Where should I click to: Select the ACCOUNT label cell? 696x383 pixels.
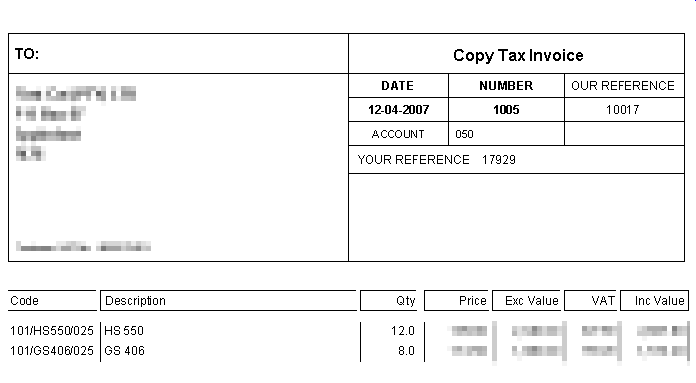[398, 134]
